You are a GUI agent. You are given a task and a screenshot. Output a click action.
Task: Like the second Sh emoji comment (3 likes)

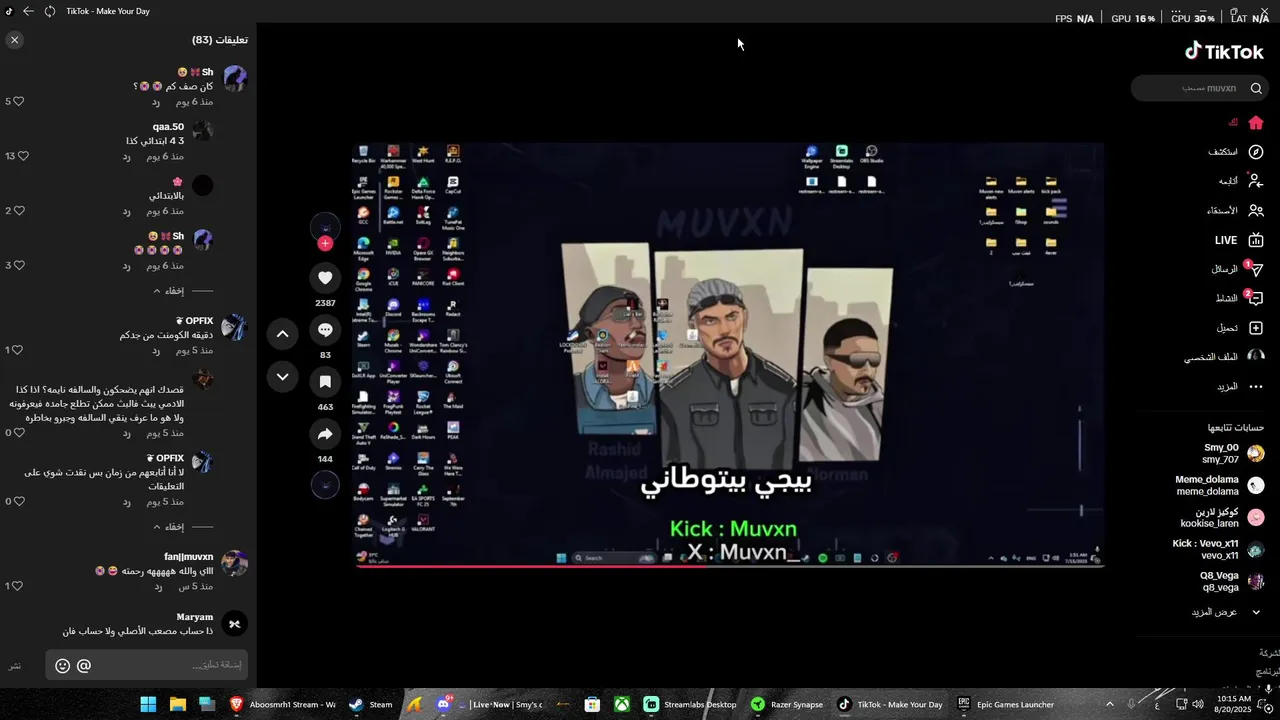[x=18, y=265]
